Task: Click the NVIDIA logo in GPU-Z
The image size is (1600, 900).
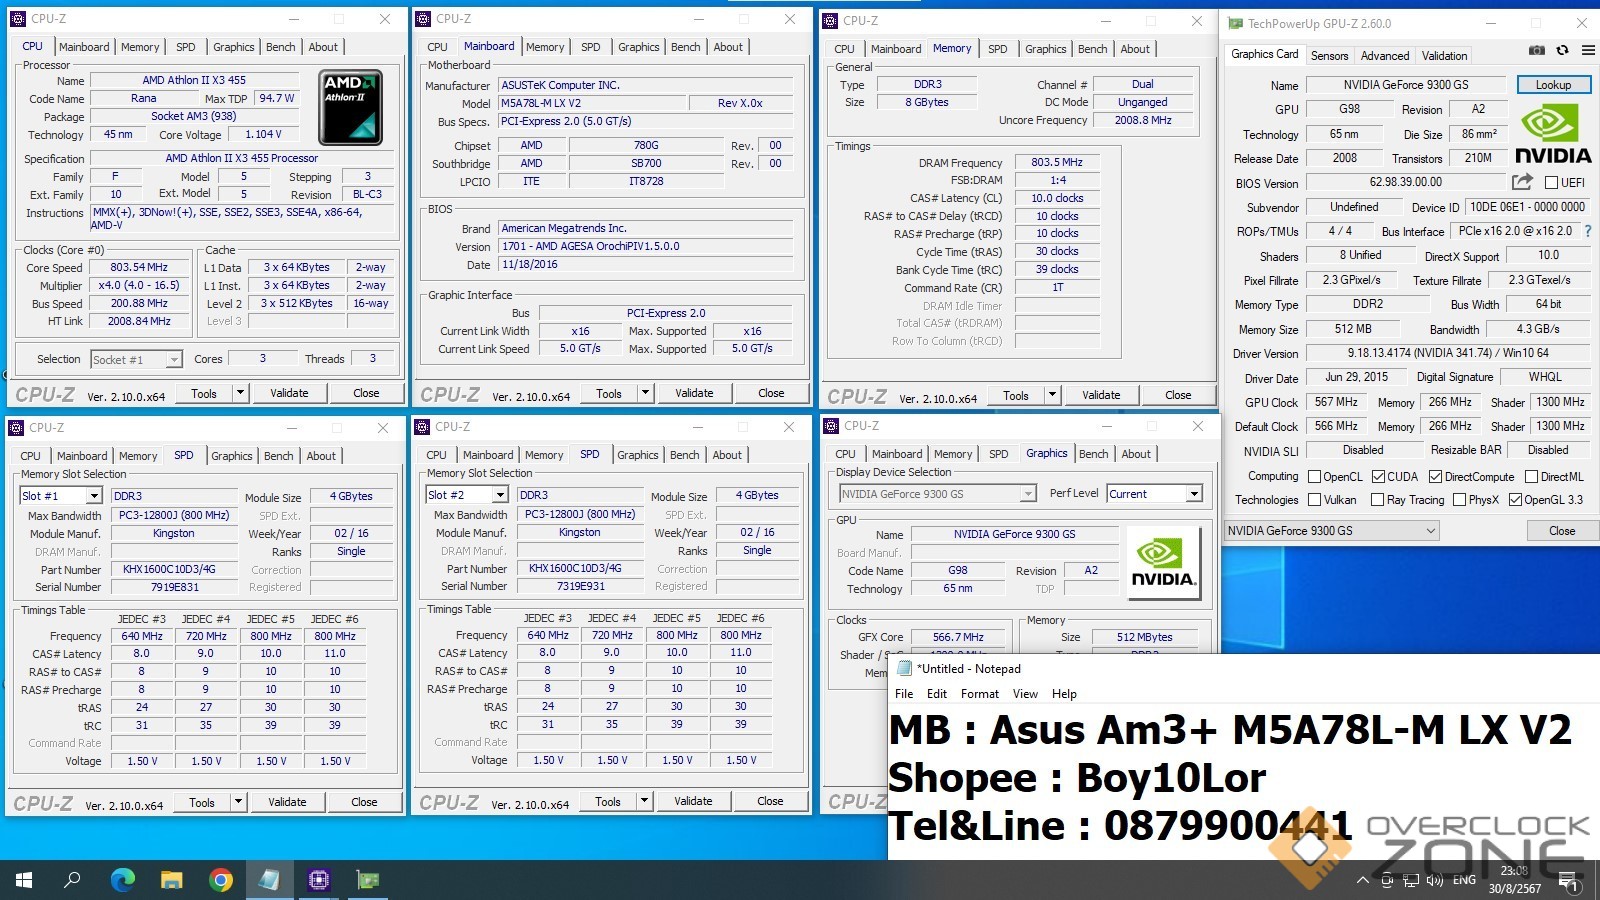Action: pos(1552,135)
